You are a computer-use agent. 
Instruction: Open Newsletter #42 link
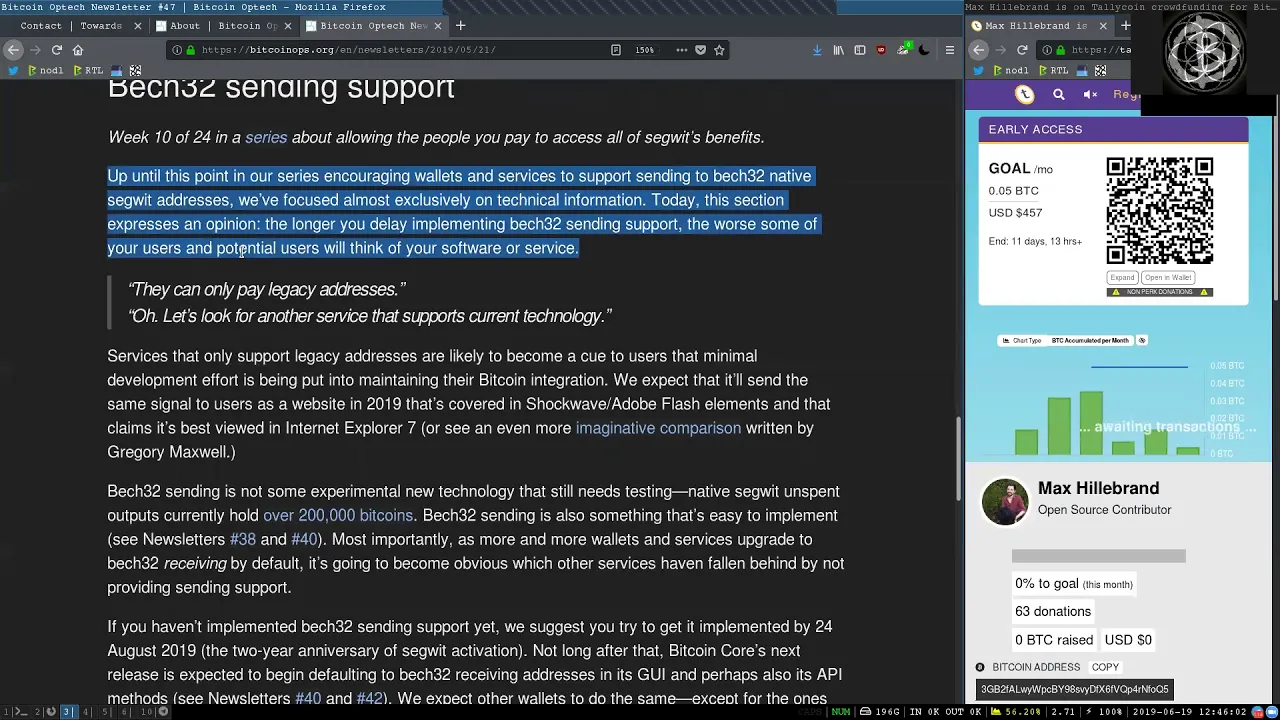click(370, 698)
